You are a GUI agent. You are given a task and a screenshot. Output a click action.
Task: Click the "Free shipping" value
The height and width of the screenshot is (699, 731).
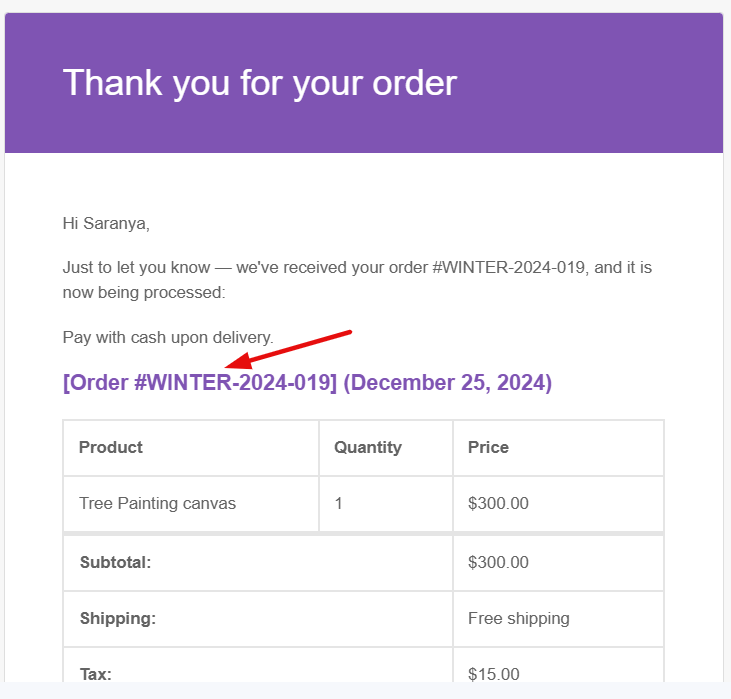(x=519, y=618)
